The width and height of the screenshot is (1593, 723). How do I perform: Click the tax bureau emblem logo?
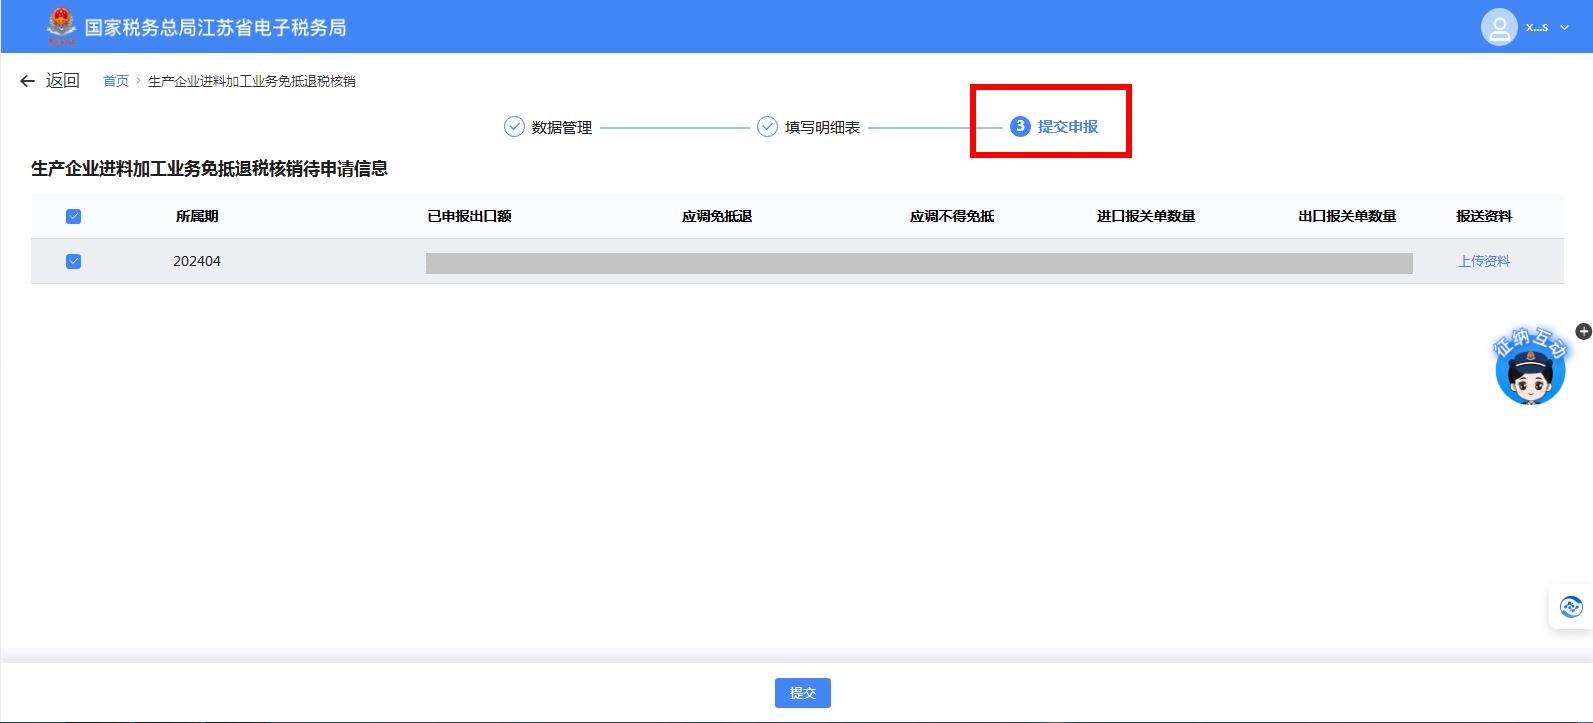pos(61,26)
